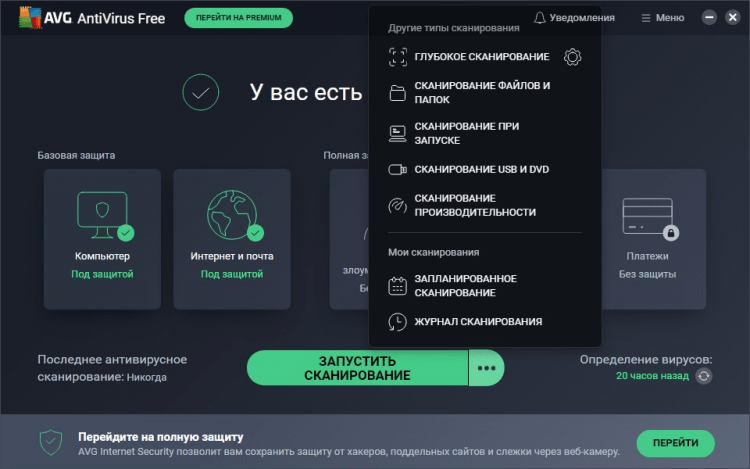Open ЖУРНАЛ СКАНИРОВАНИЯ menu entry
Image resolution: width=750 pixels, height=469 pixels.
[x=478, y=322]
